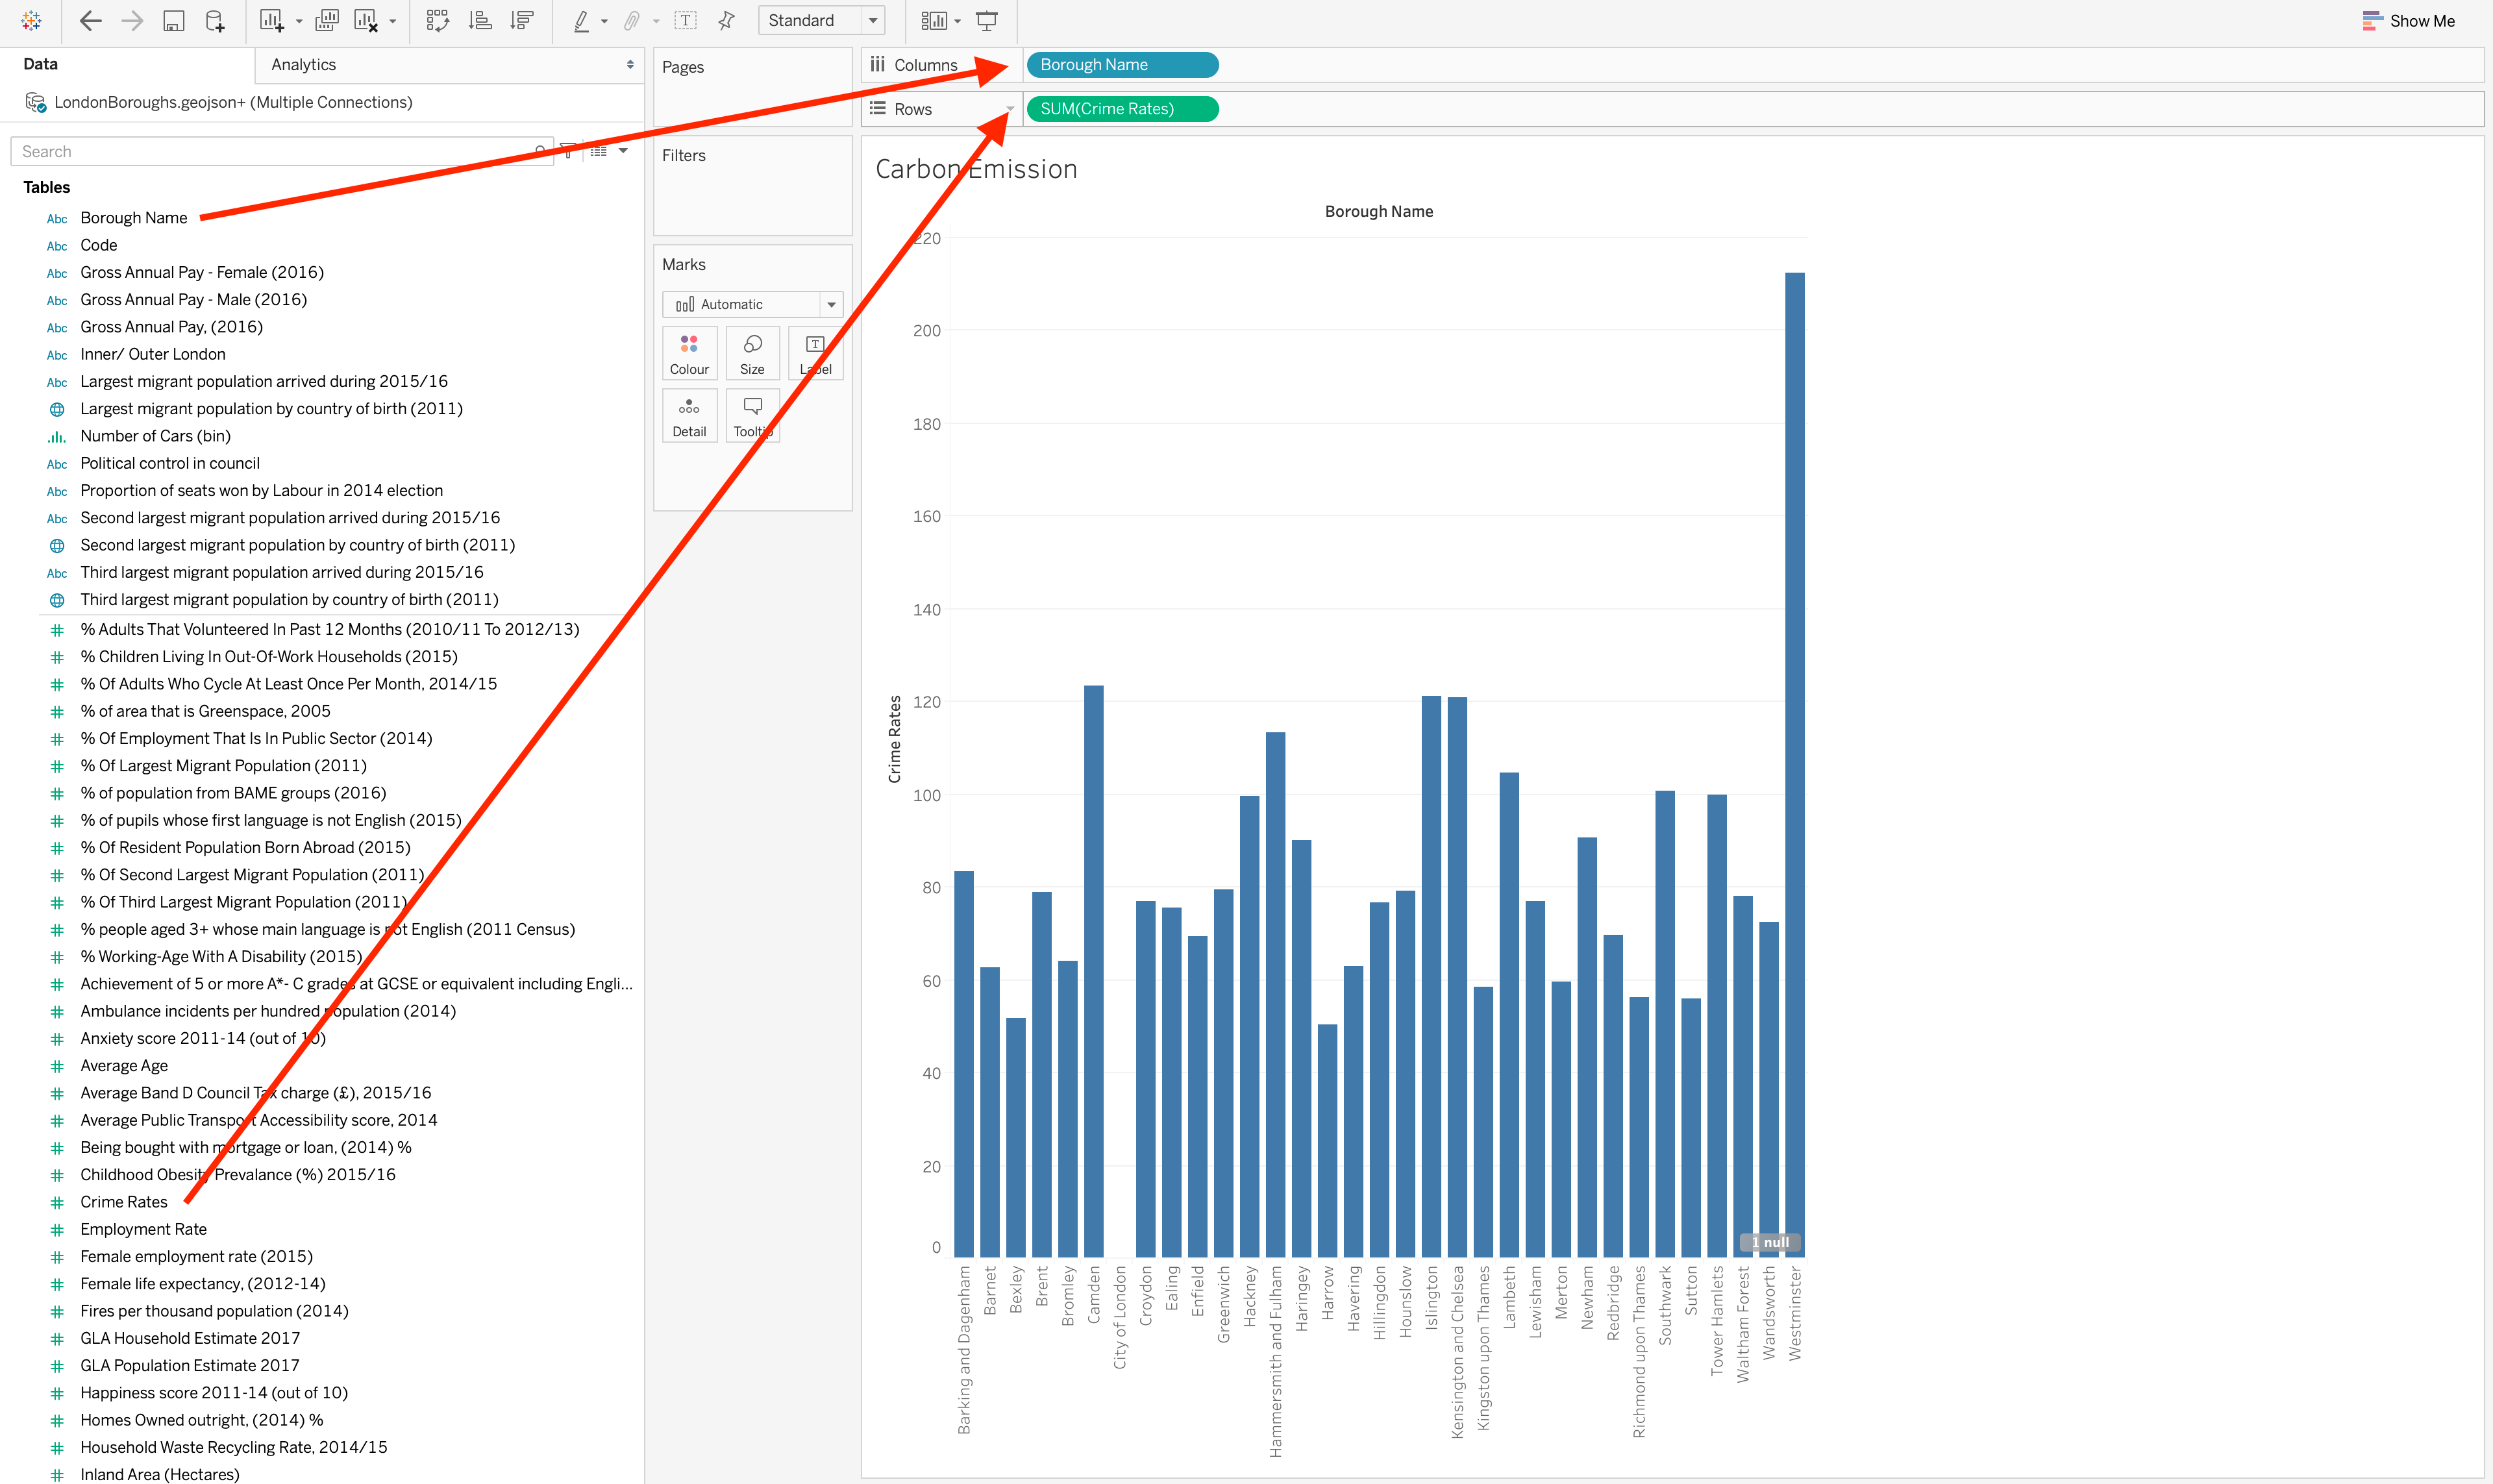Click the Search fields input box
This screenshot has height=1484, width=2493.
pyautogui.click(x=270, y=152)
